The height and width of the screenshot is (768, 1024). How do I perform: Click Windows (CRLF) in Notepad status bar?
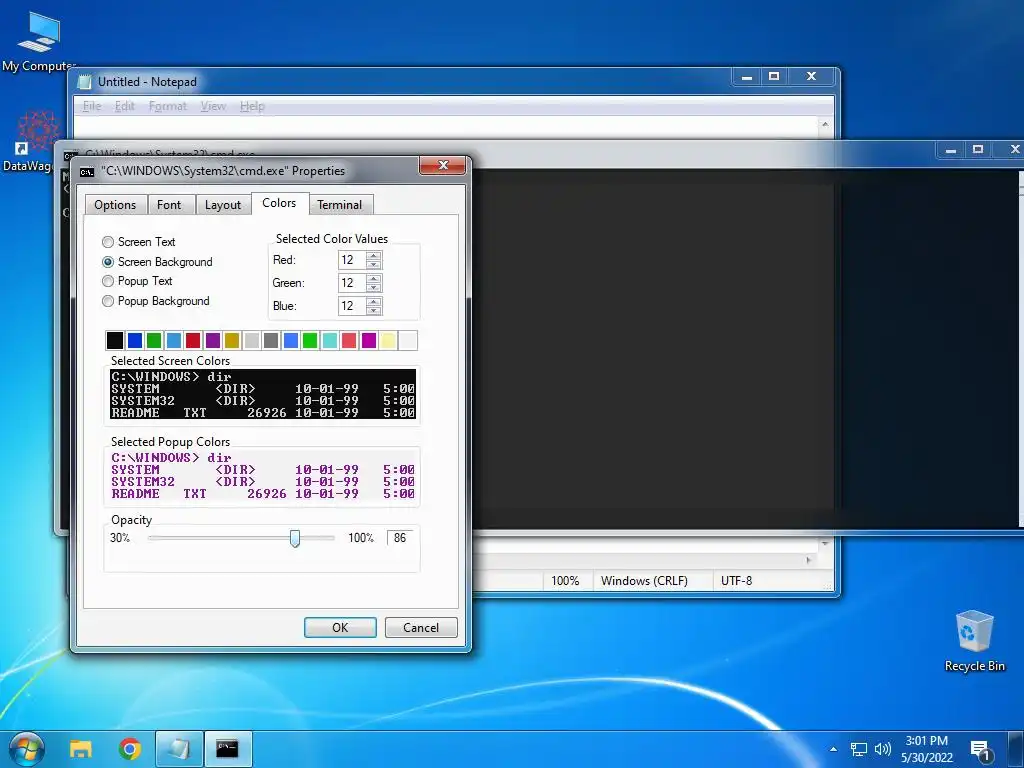644,581
